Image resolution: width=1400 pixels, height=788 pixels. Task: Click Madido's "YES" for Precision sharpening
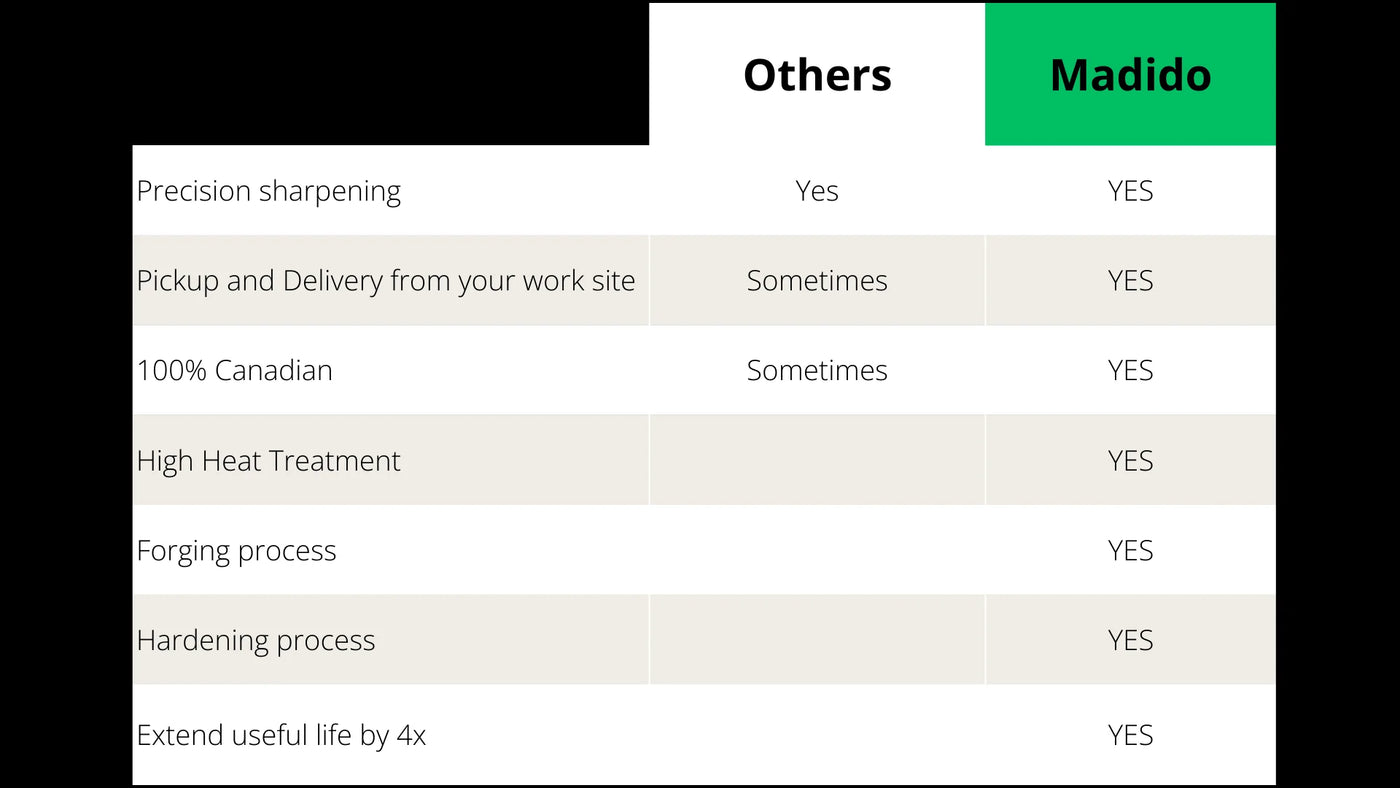(1130, 191)
